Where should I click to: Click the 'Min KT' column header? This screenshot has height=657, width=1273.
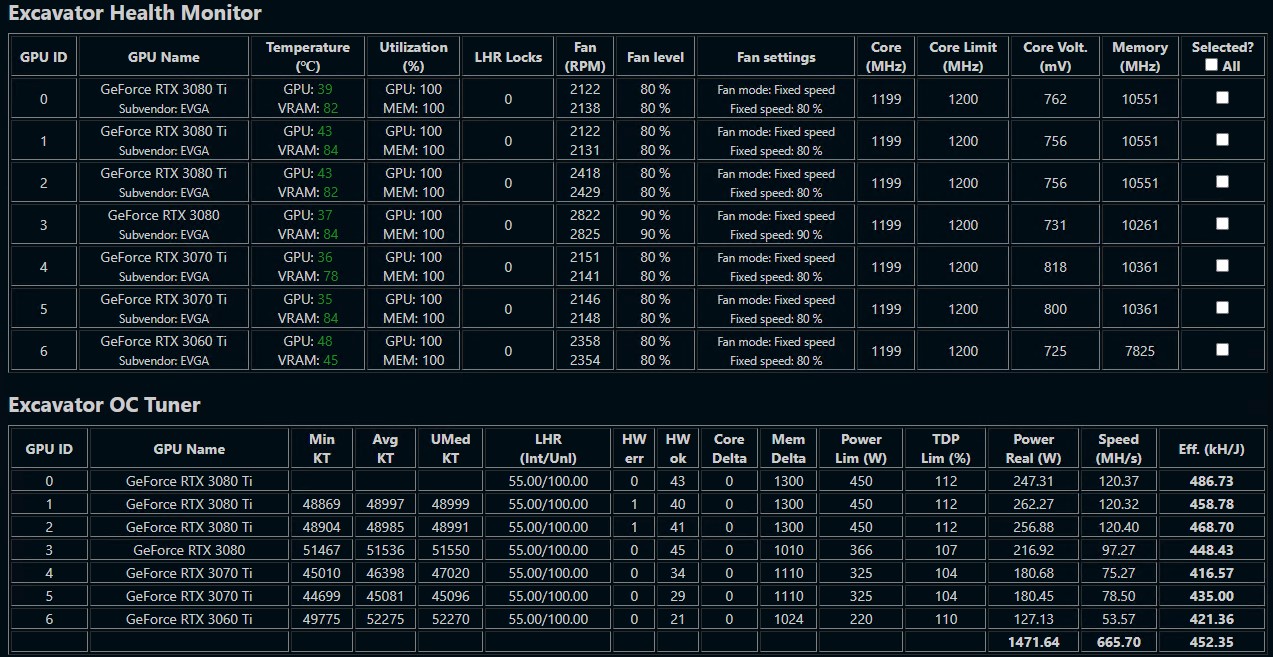click(322, 449)
